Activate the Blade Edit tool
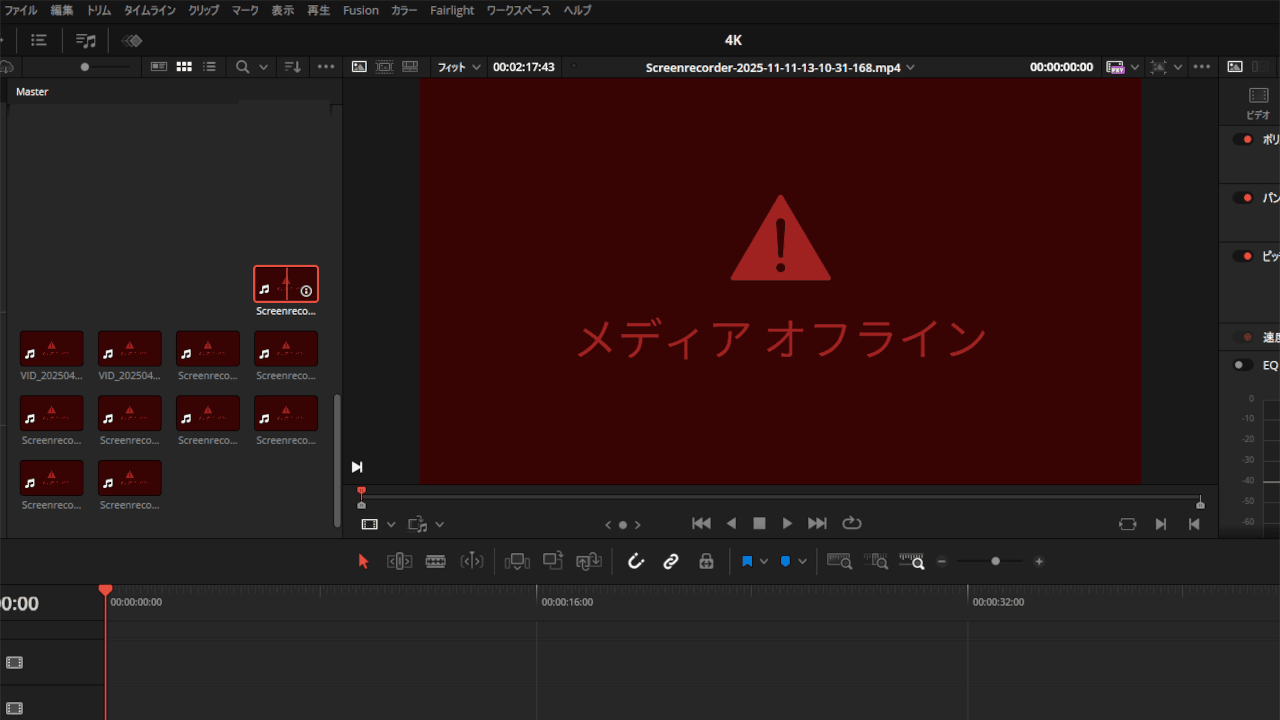 (435, 562)
